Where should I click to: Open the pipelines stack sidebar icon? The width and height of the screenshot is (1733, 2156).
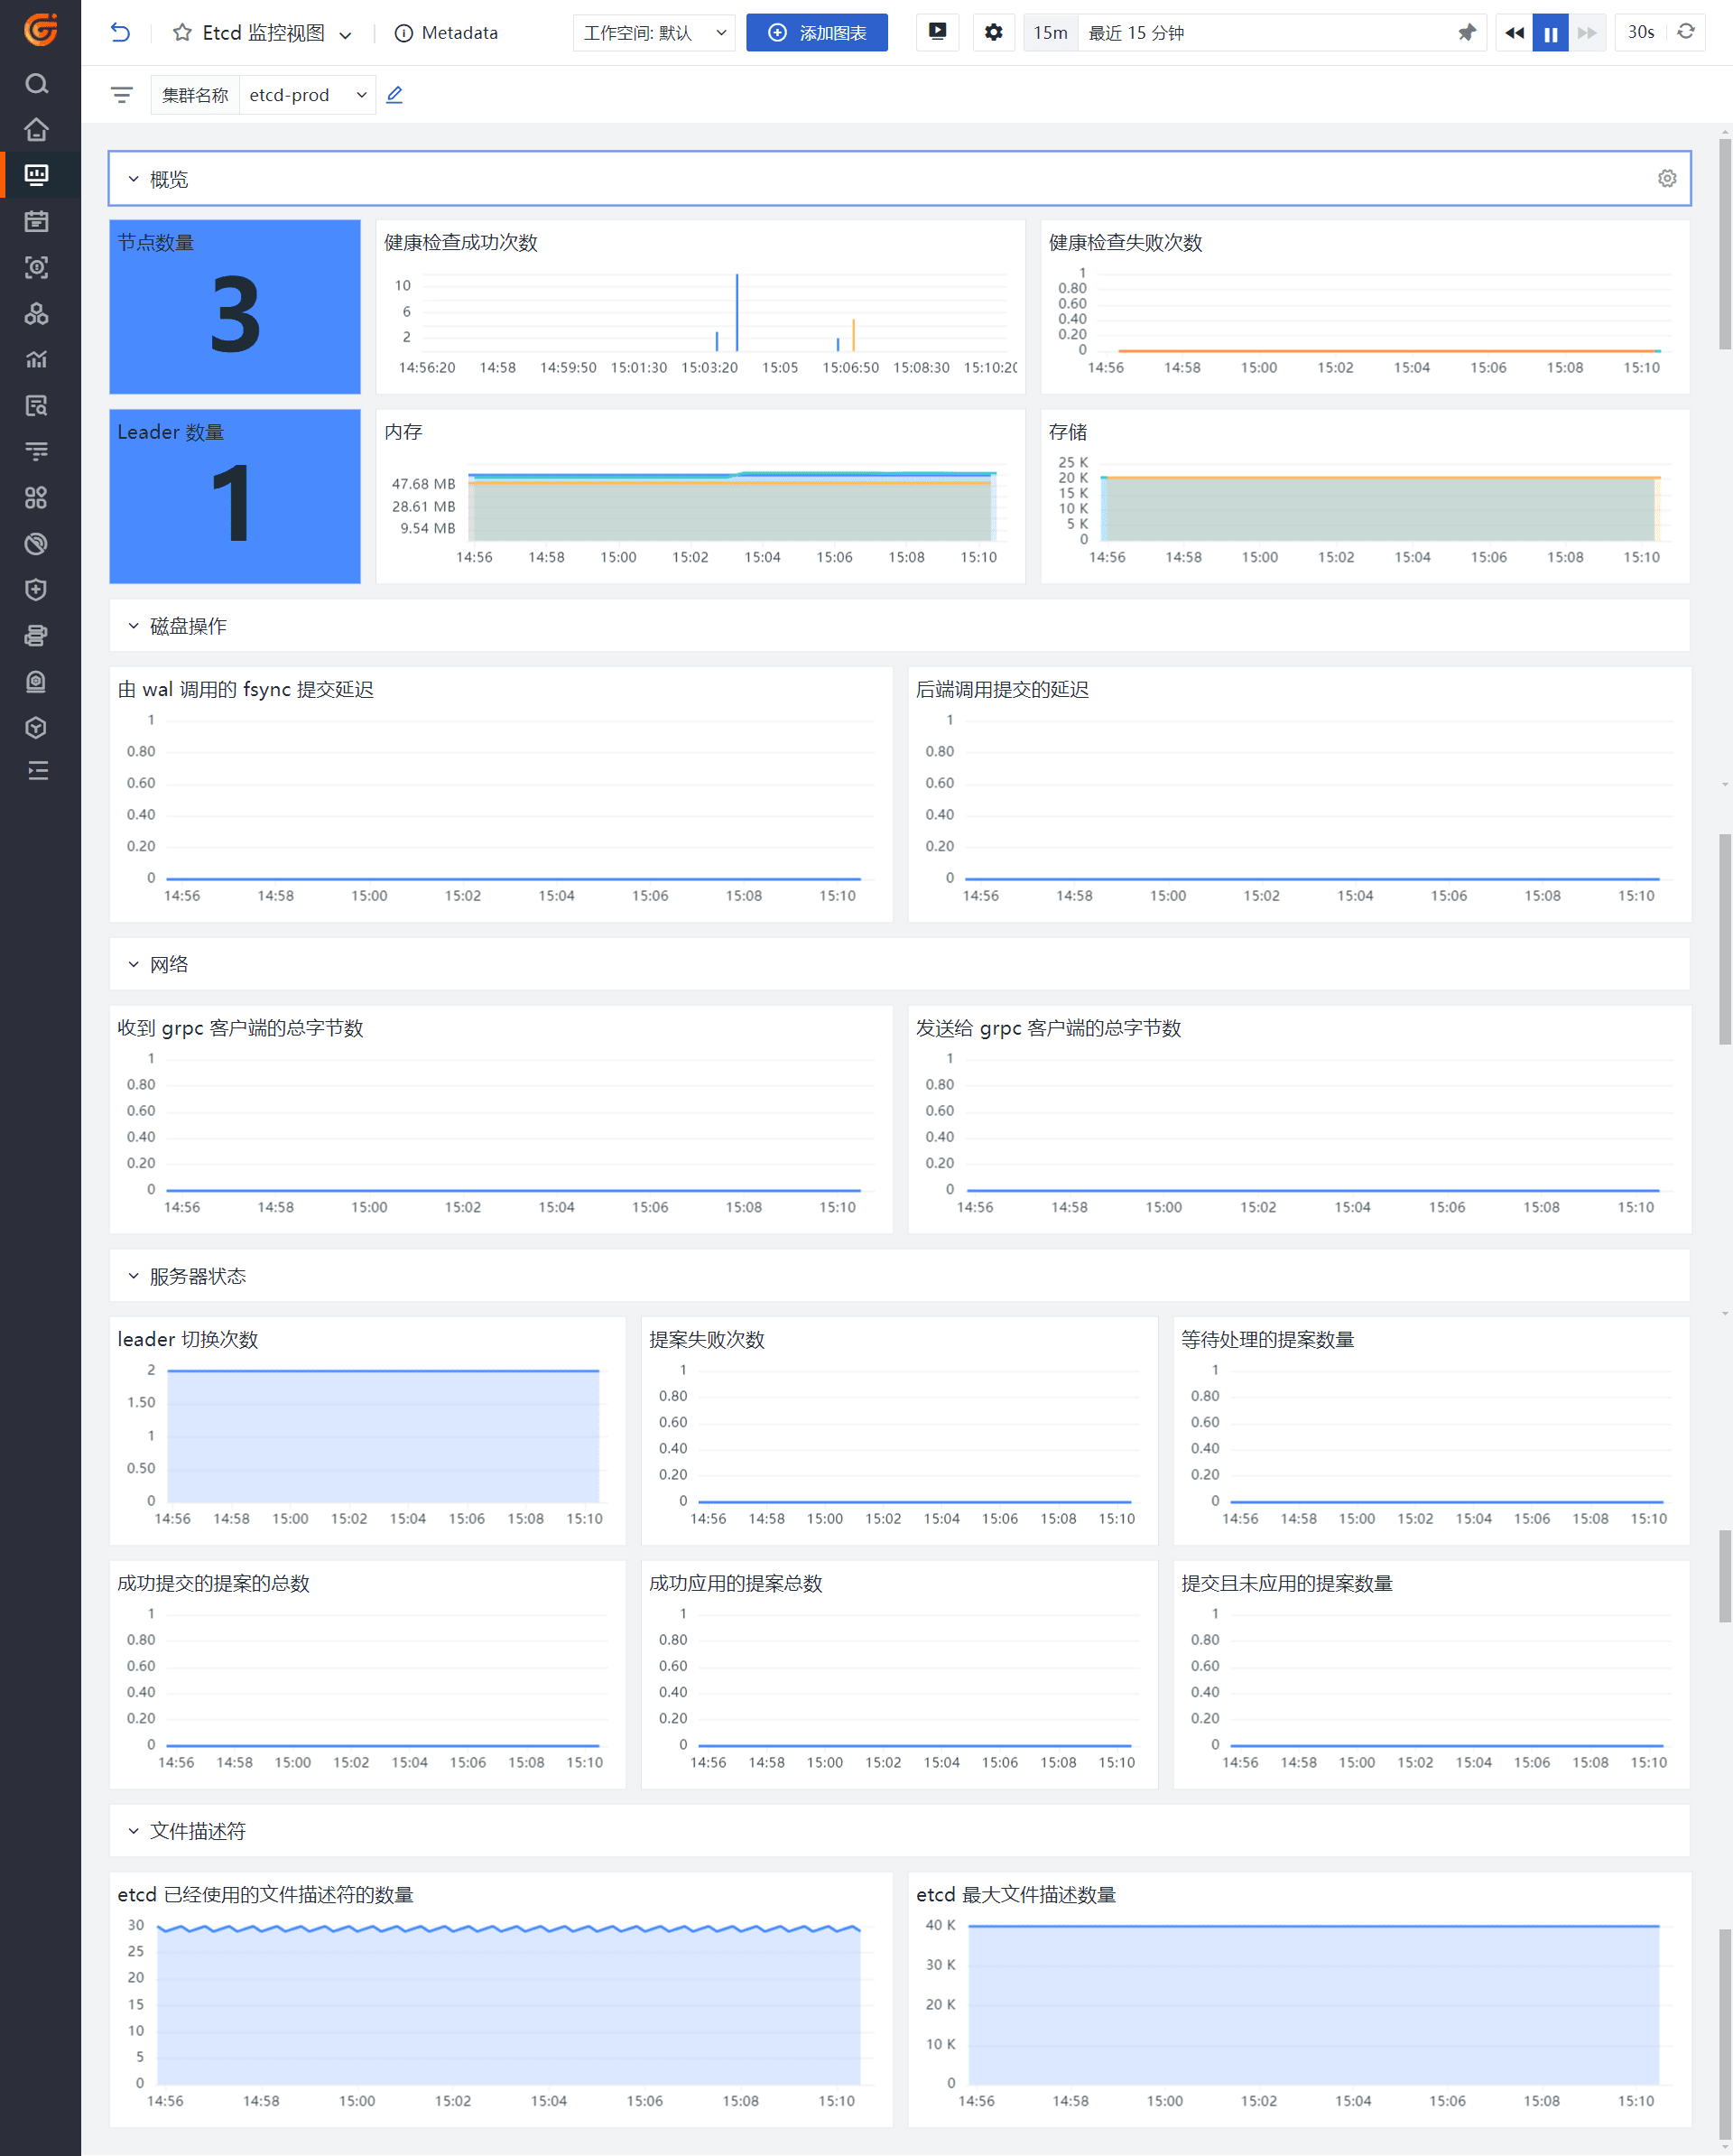pyautogui.click(x=37, y=636)
